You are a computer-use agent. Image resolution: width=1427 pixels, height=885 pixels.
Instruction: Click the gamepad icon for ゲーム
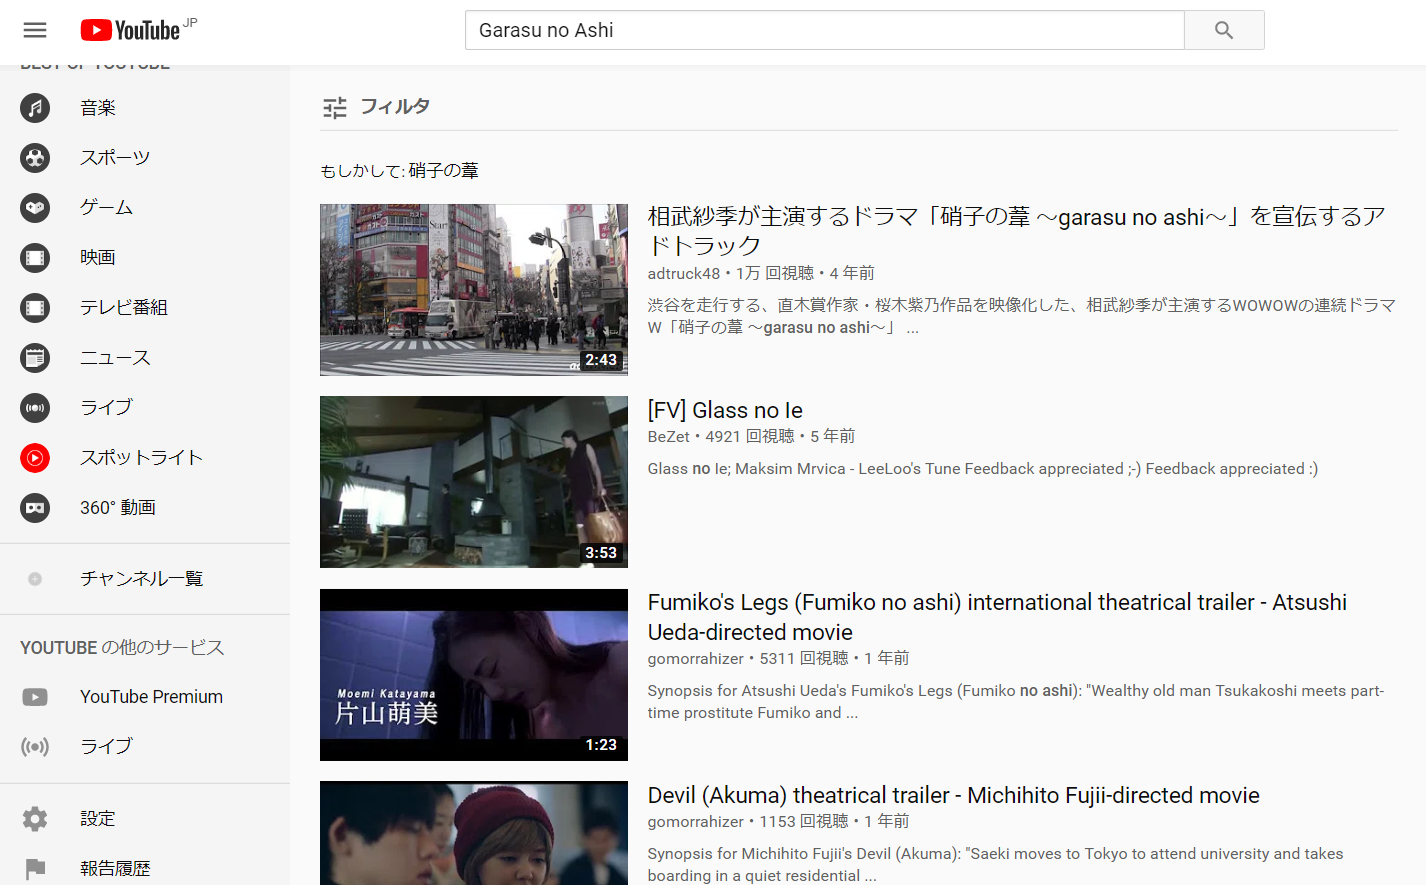pos(35,207)
